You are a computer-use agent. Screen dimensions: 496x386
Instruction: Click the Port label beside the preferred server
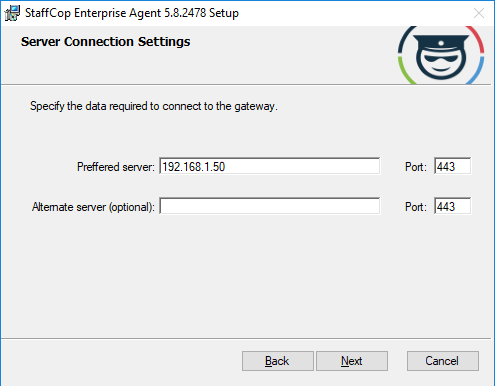click(x=416, y=167)
